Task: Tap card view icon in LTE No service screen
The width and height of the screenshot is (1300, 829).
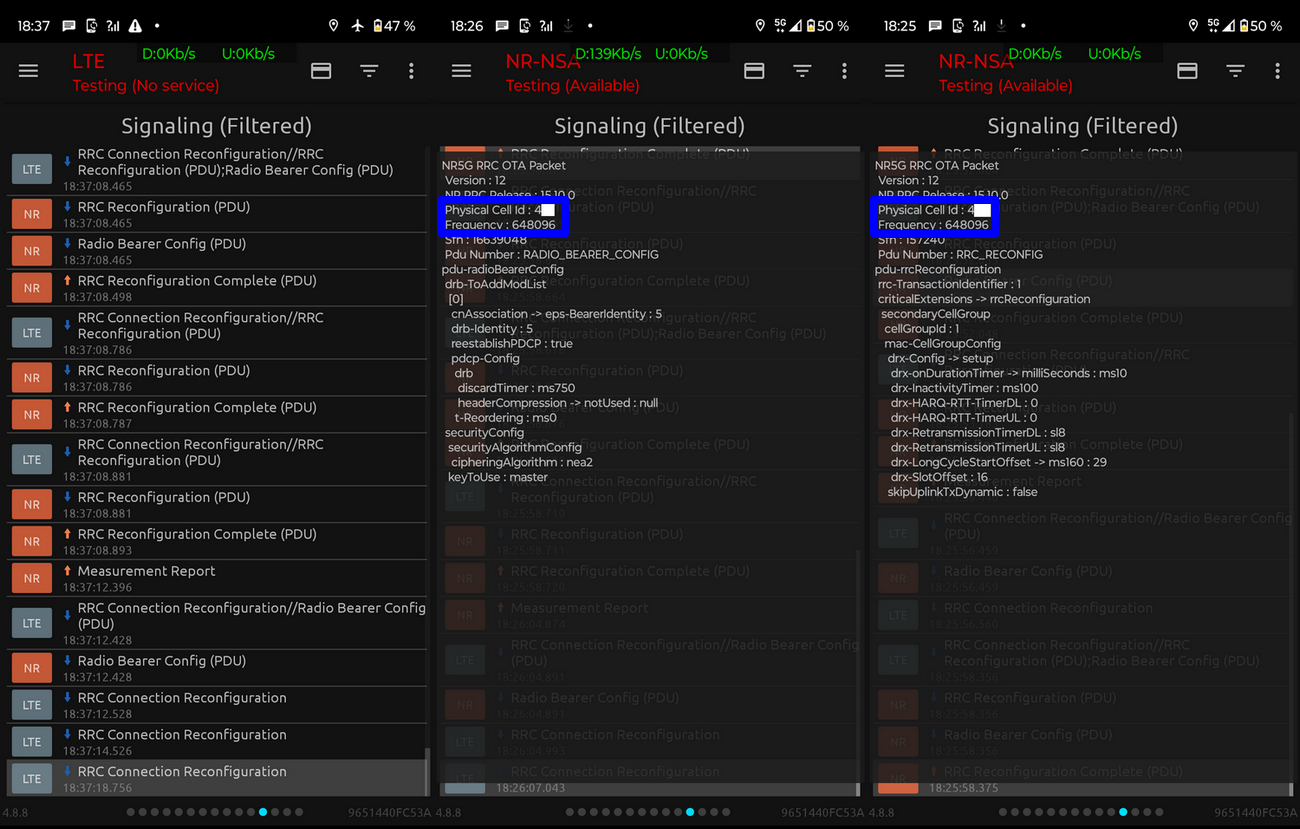Action: (x=321, y=71)
